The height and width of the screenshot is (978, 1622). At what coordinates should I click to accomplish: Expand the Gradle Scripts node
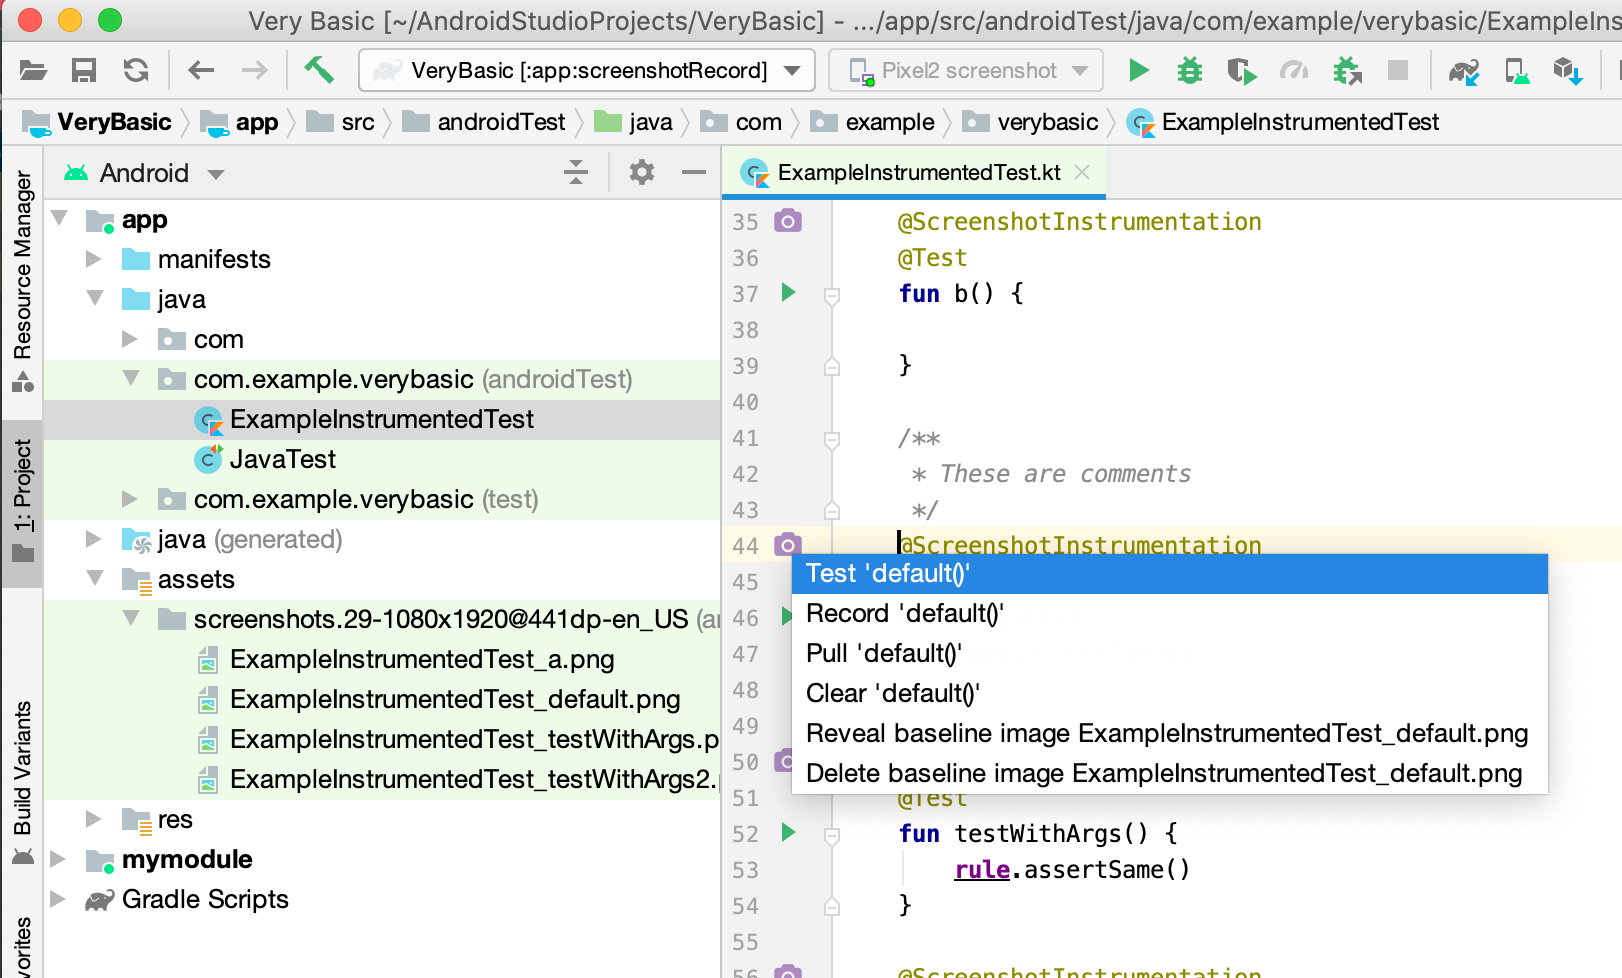click(59, 899)
